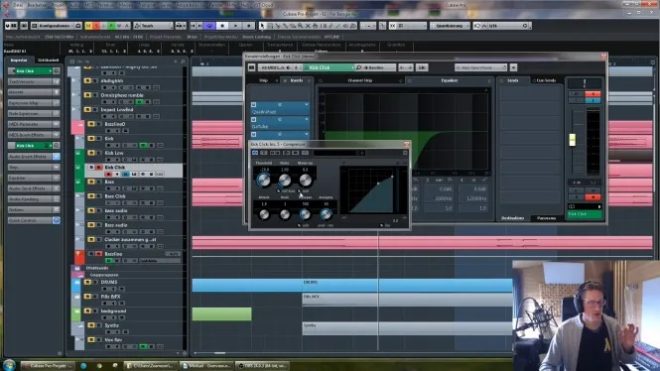
Task: Open the Konfigurationen layout dropdown
Action: [56, 26]
